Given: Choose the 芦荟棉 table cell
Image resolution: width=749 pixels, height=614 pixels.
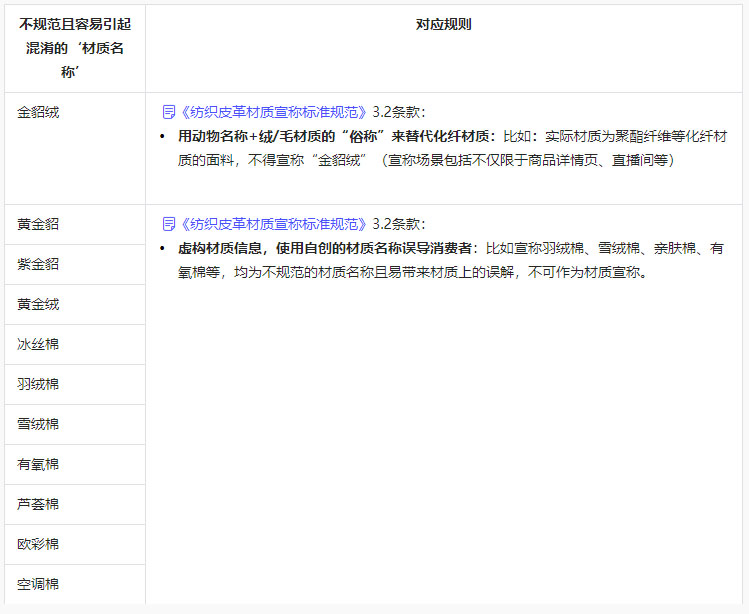Looking at the screenshot, I should (38, 504).
